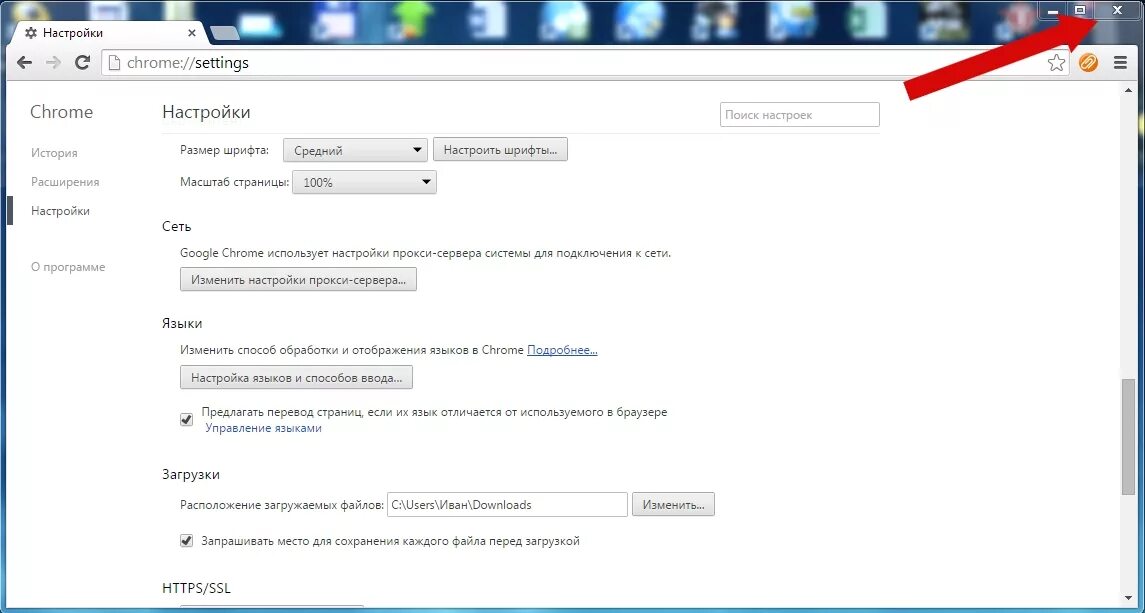The width and height of the screenshot is (1145, 613).
Task: Click Настройка языков и способов ввода button
Action: (296, 378)
